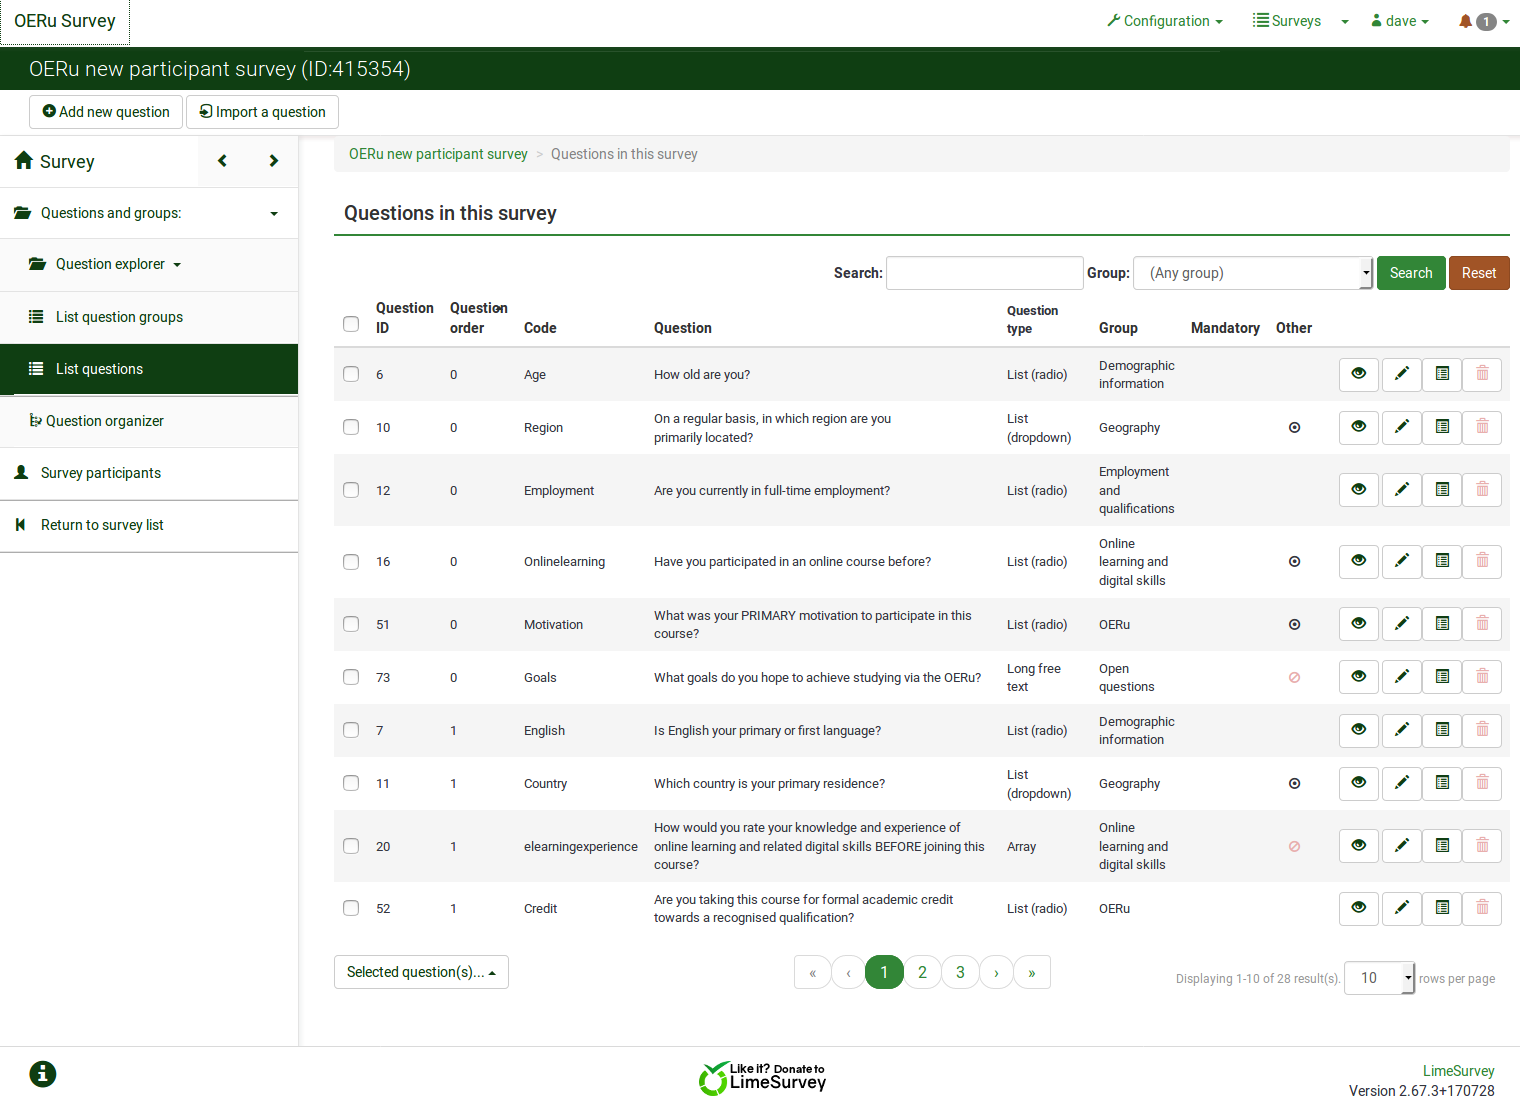Click into the Search text field
The image size is (1520, 1098).
point(984,273)
